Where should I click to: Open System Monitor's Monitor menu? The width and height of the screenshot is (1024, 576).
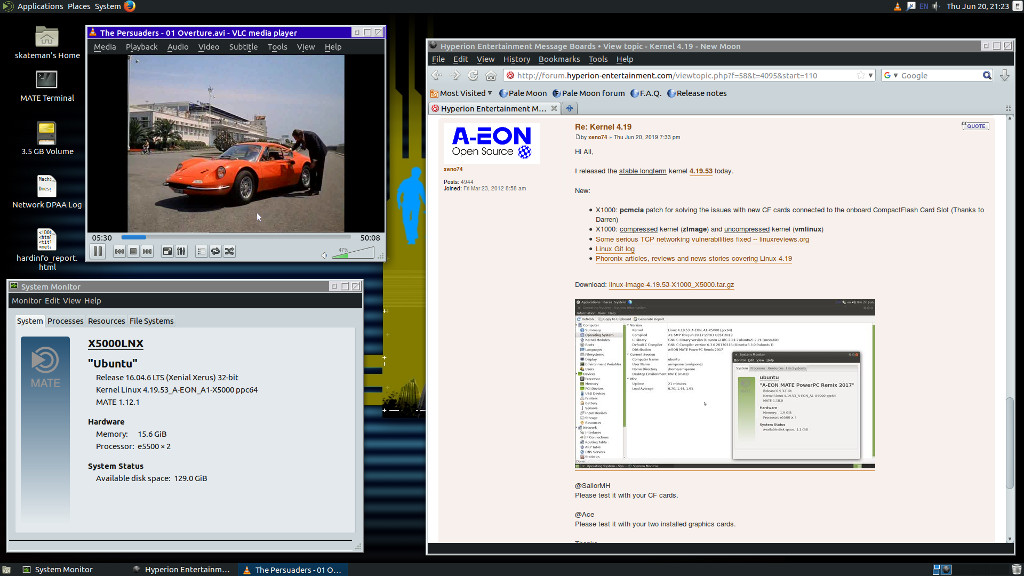[x=26, y=301]
